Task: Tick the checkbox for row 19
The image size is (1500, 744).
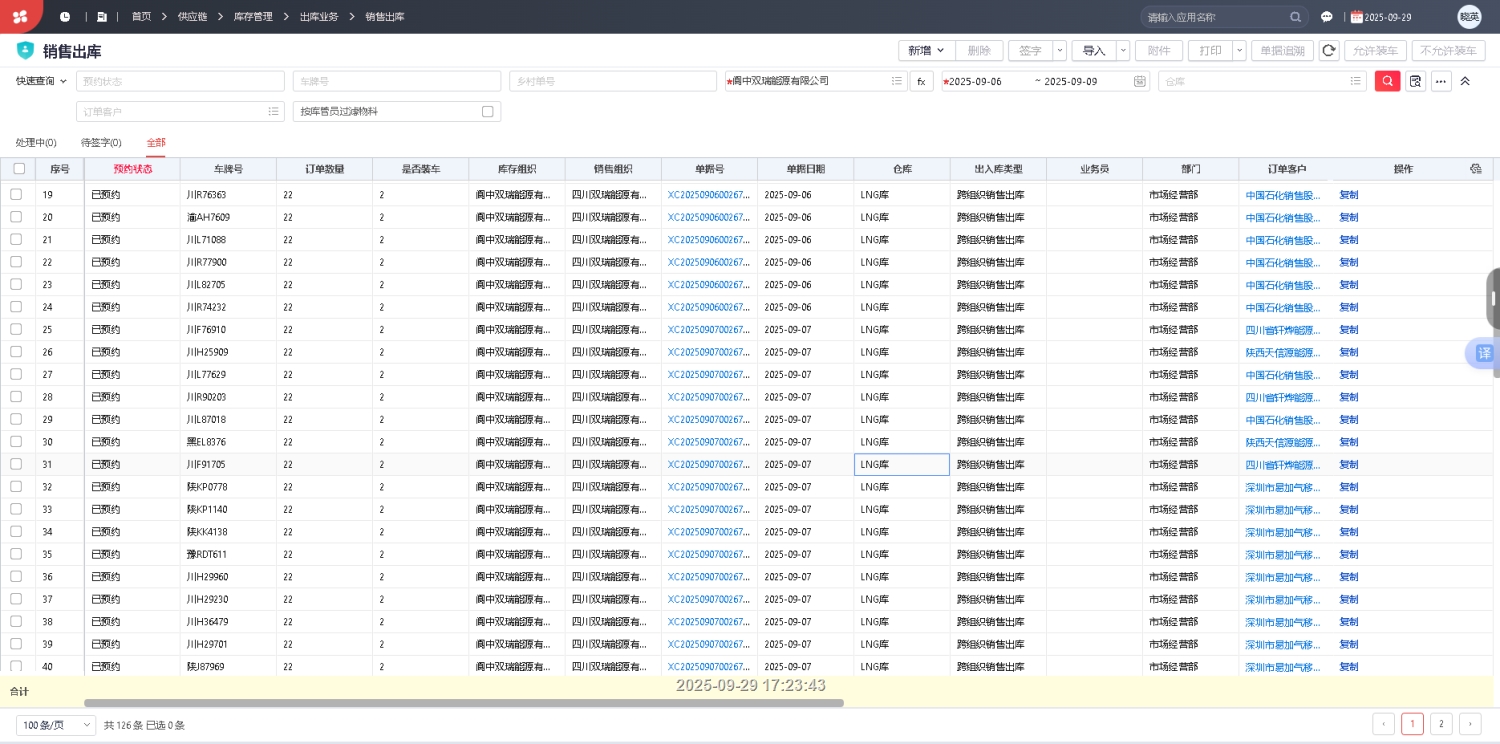Action: [16, 195]
